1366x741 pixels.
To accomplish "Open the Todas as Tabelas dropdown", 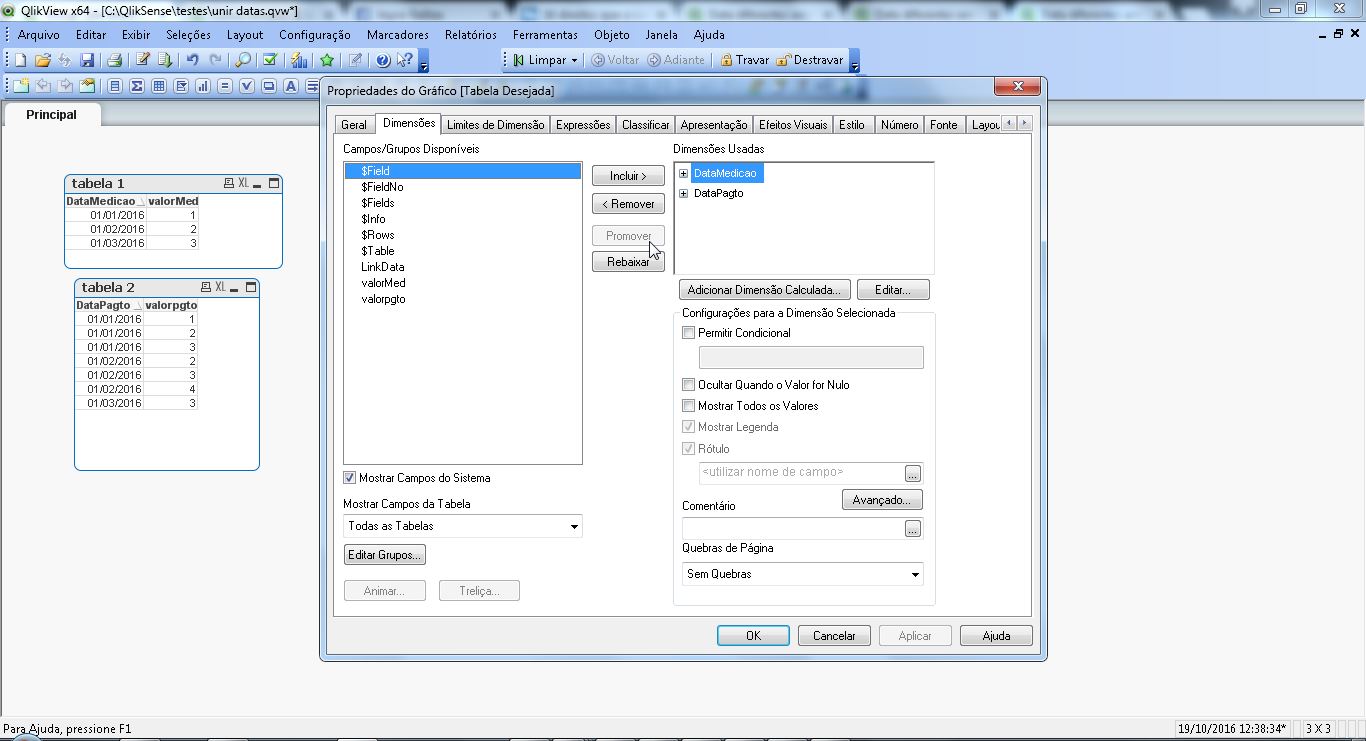I will point(573,526).
